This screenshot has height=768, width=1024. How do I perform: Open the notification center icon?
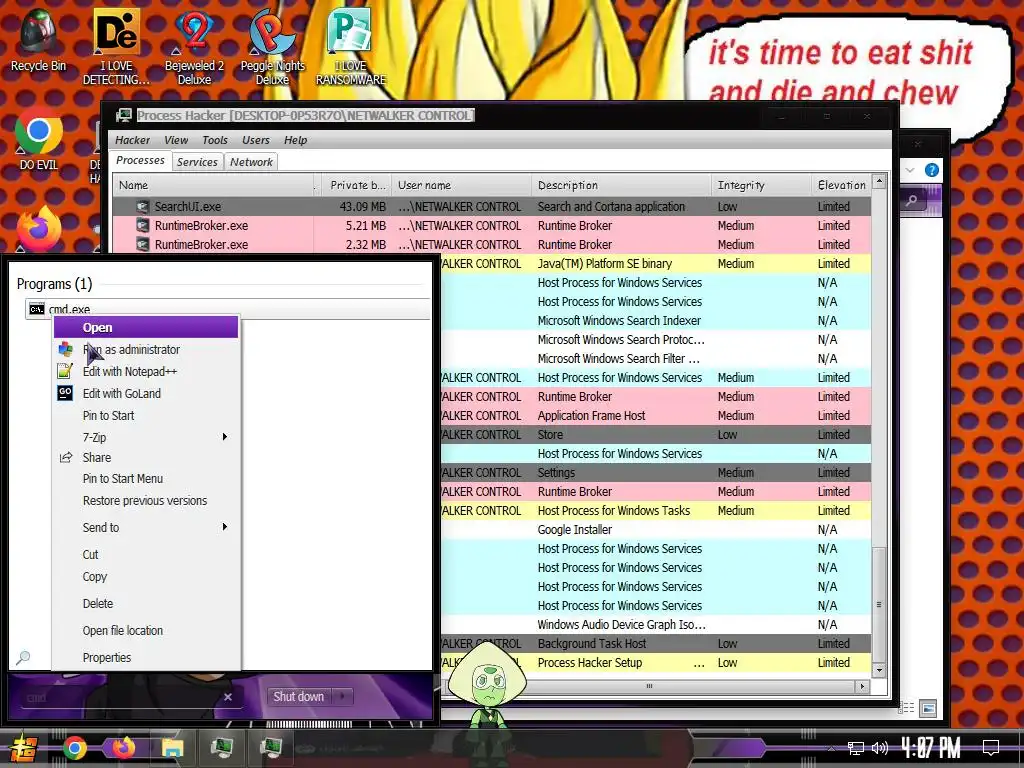991,748
